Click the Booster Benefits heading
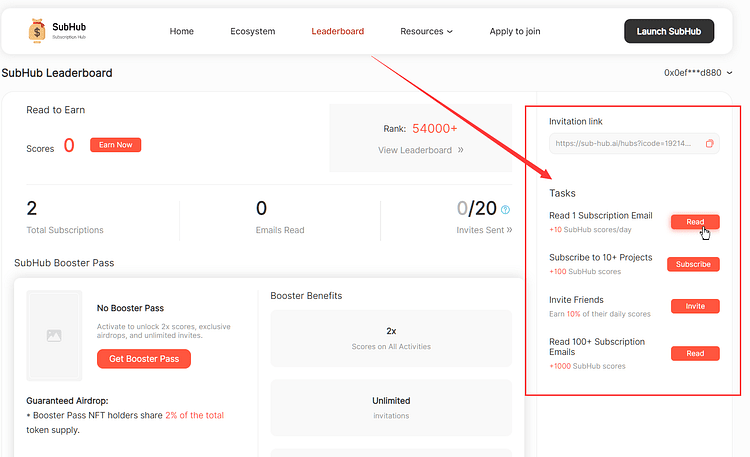The image size is (750, 457). (x=306, y=296)
